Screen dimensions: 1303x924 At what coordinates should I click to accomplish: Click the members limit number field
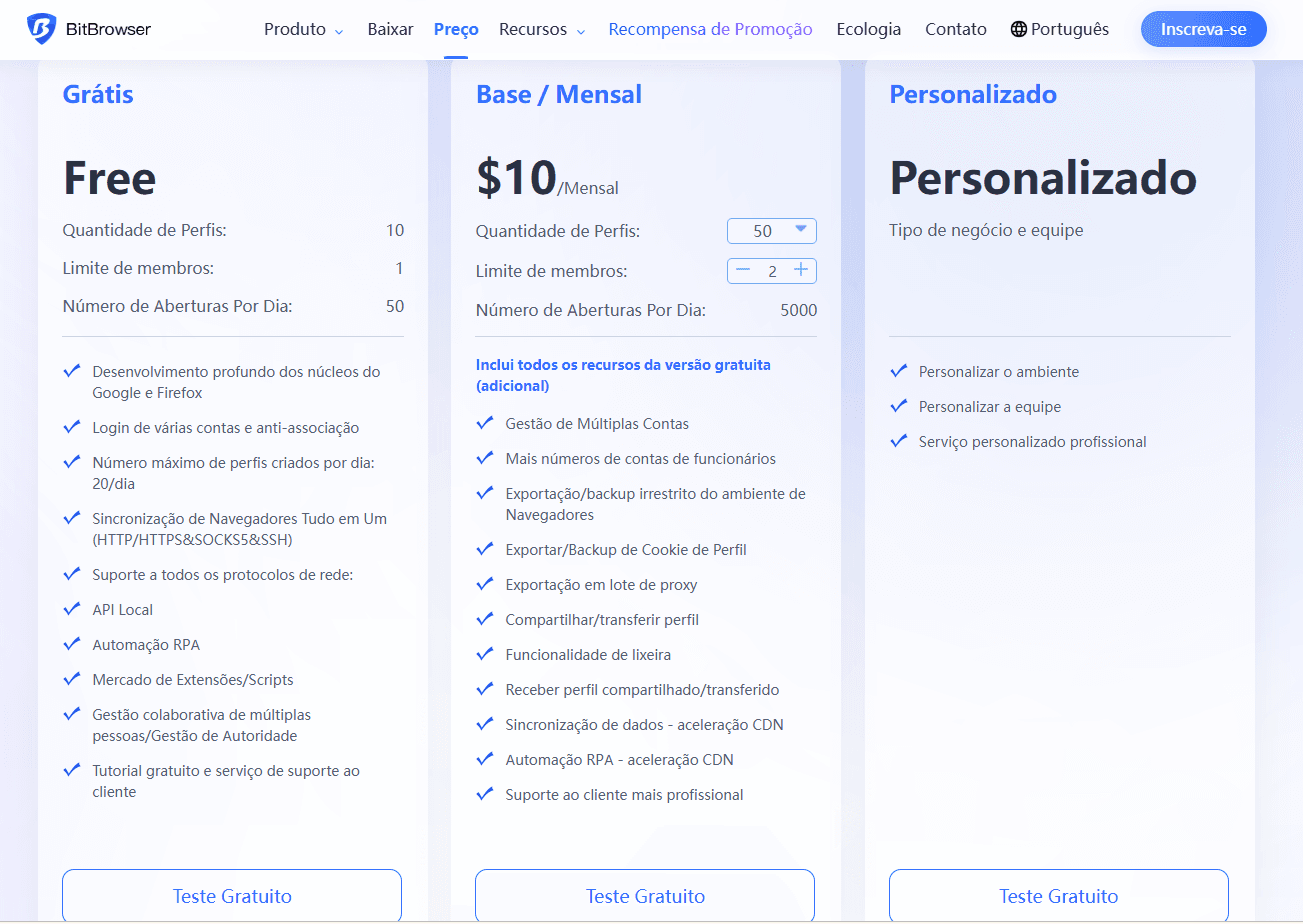772,271
